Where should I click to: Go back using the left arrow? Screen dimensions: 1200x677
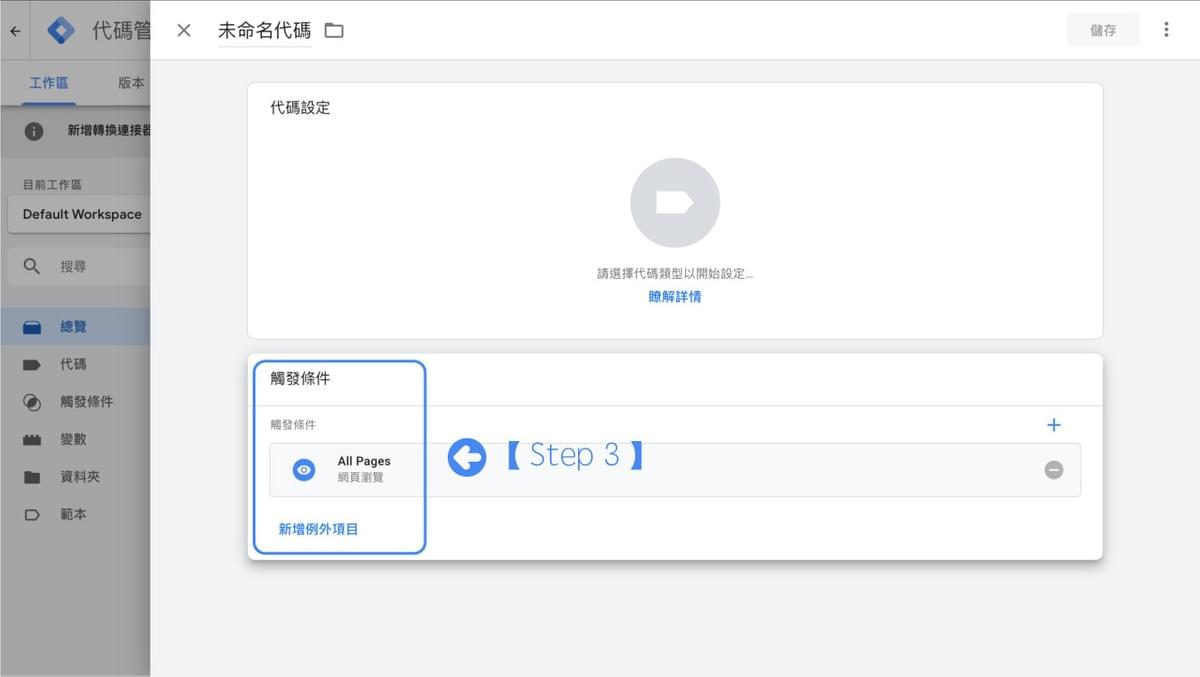[15, 31]
